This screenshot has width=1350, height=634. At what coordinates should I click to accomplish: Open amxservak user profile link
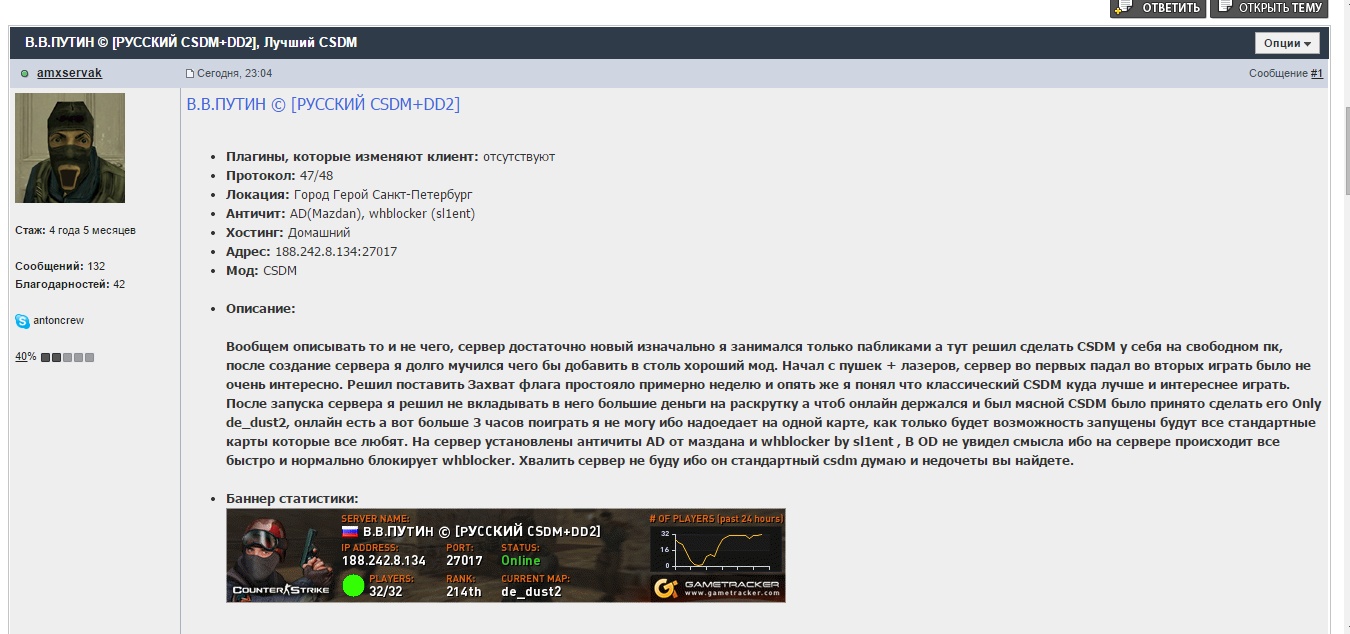69,73
